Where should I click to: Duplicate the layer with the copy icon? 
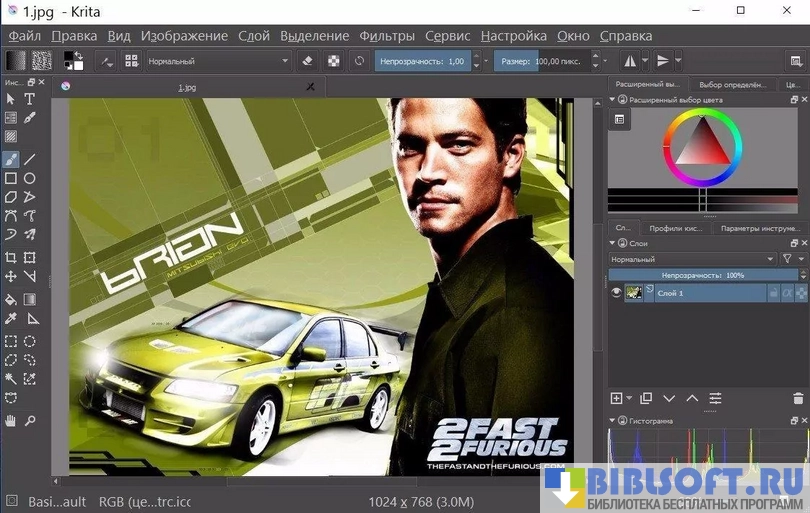click(x=645, y=398)
